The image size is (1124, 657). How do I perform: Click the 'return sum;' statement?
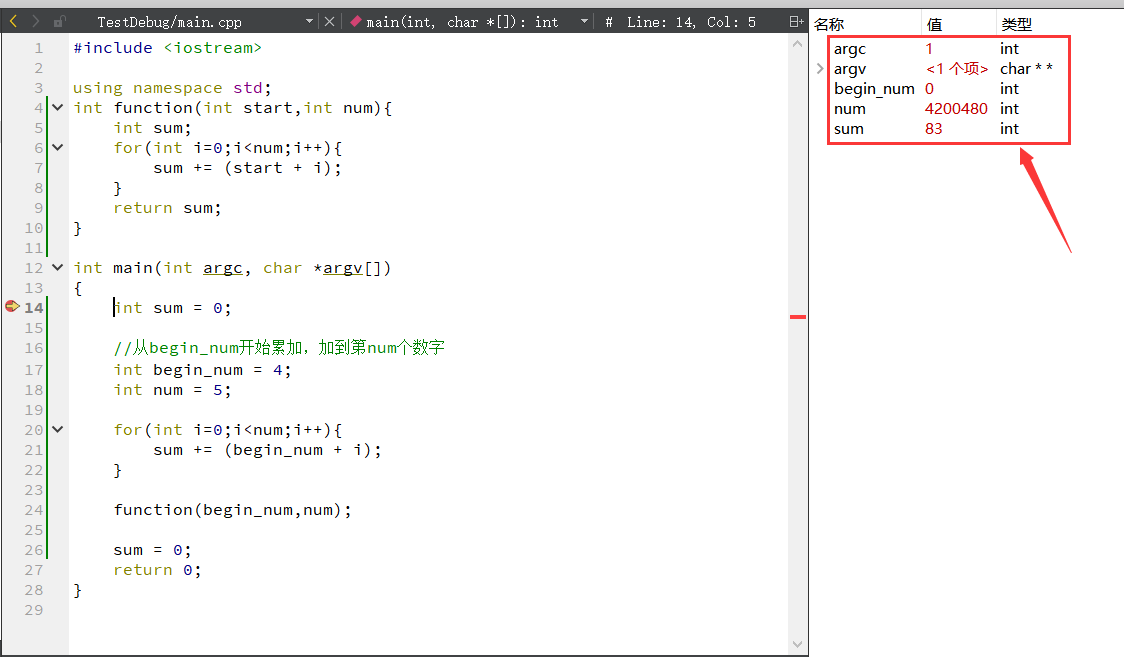167,208
